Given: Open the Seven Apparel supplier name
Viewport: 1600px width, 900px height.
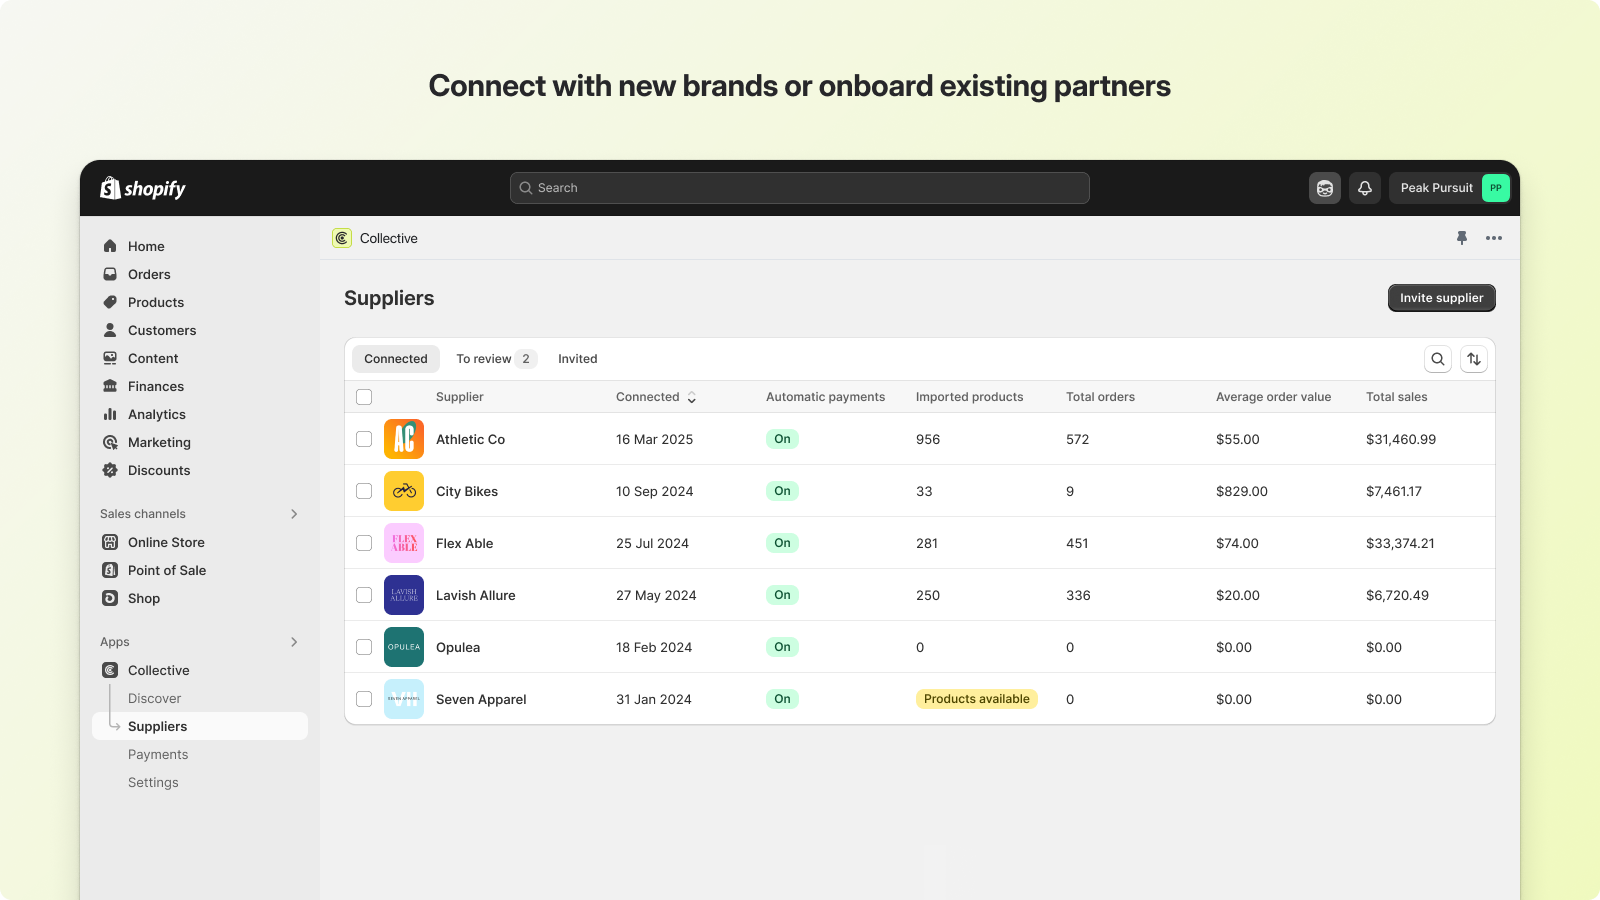Looking at the screenshot, I should [481, 699].
